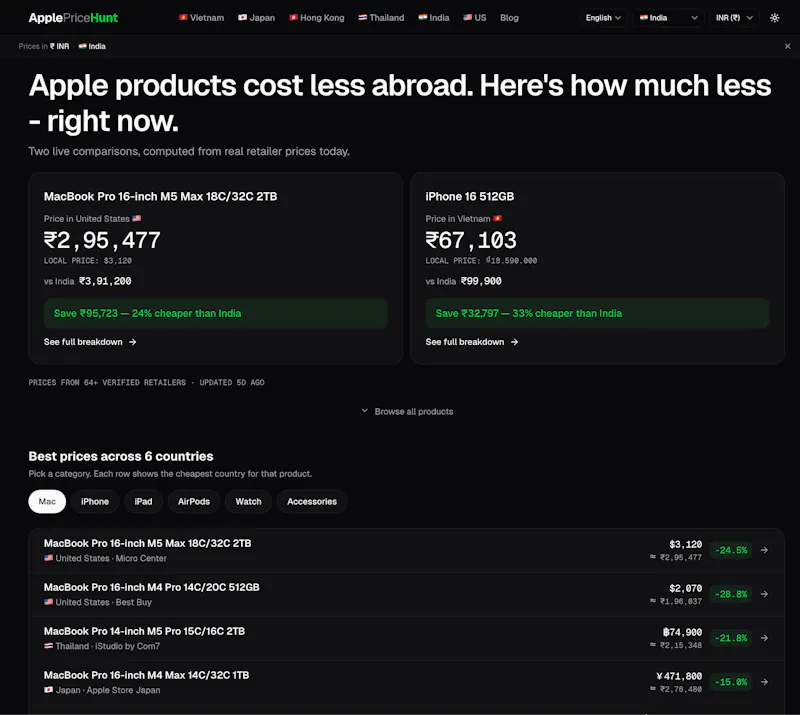Open the MacBook Pro M4 Max 1TB row arrow
Viewport: 800px width, 715px height.
764,682
